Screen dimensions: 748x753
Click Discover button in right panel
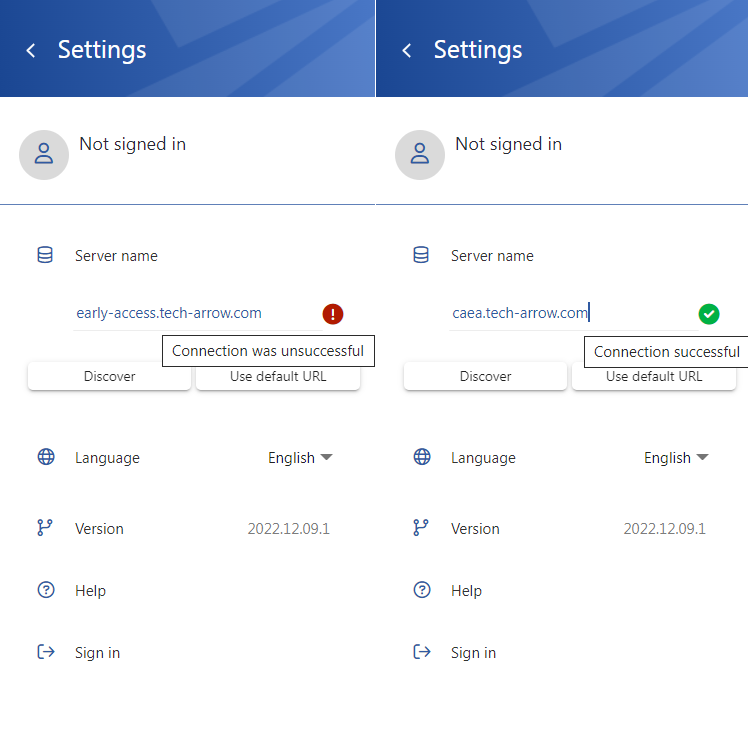pyautogui.click(x=485, y=376)
